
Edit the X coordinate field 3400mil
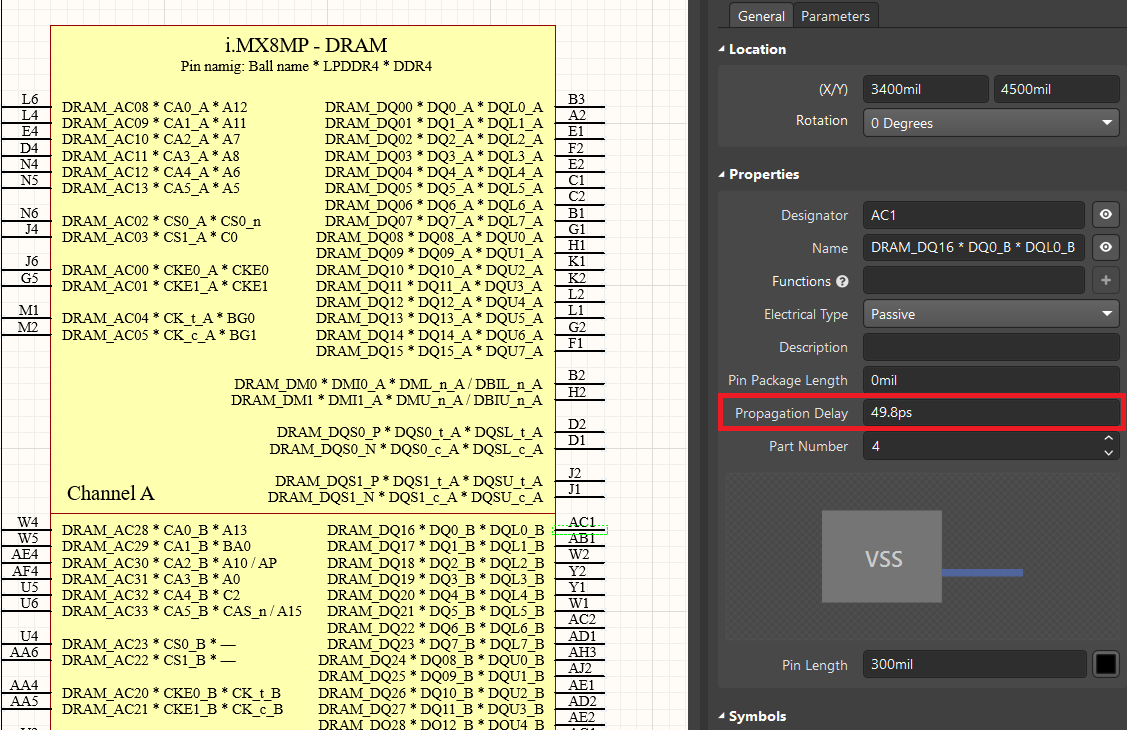pyautogui.click(x=925, y=88)
